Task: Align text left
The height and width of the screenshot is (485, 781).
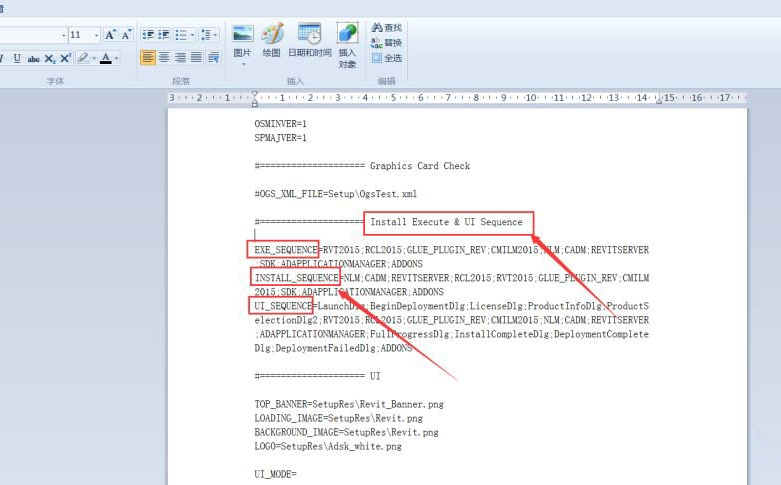Action: (147, 58)
